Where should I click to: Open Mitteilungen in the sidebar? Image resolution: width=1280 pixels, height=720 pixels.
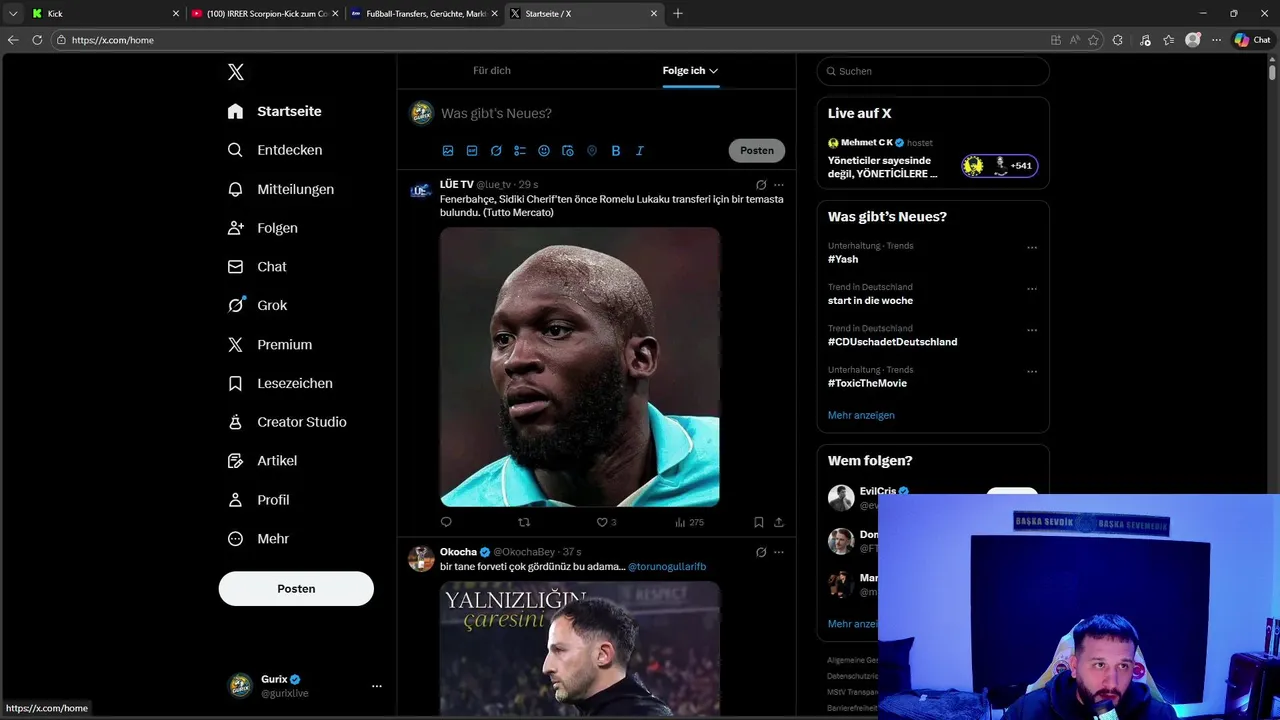[281, 189]
